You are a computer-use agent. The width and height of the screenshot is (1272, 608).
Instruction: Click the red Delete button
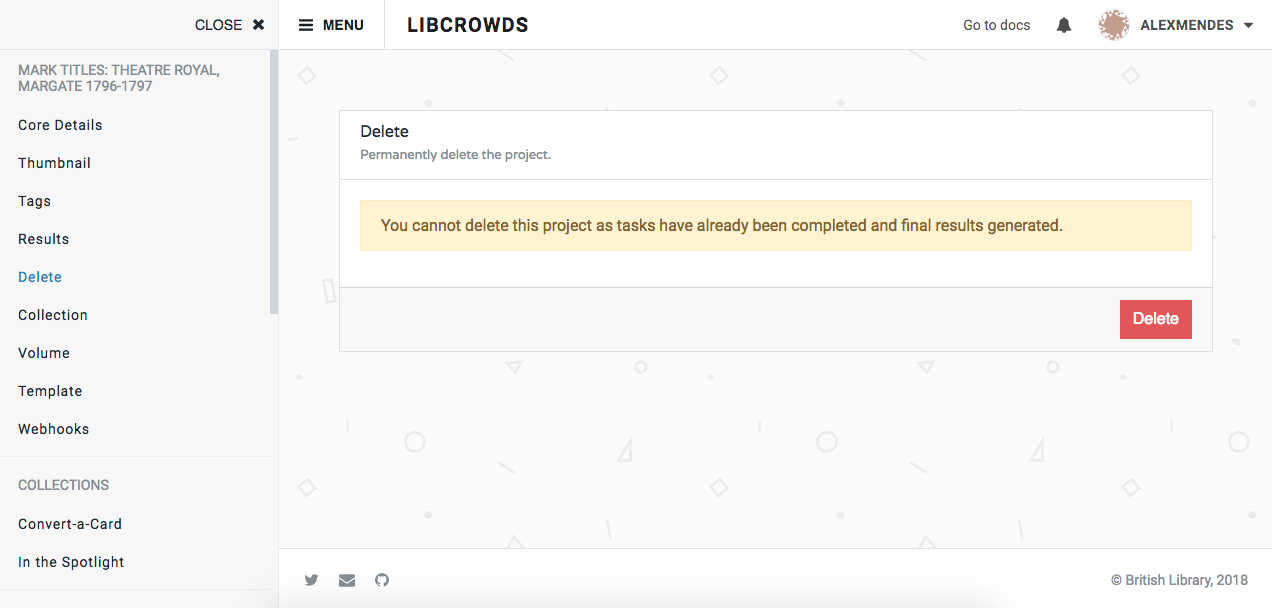tap(1155, 319)
